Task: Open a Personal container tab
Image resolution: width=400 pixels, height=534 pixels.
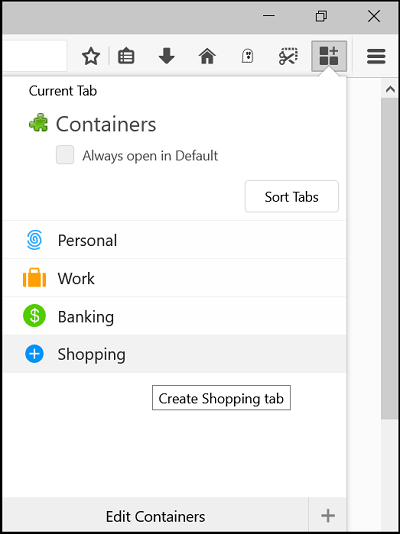Action: [174, 240]
